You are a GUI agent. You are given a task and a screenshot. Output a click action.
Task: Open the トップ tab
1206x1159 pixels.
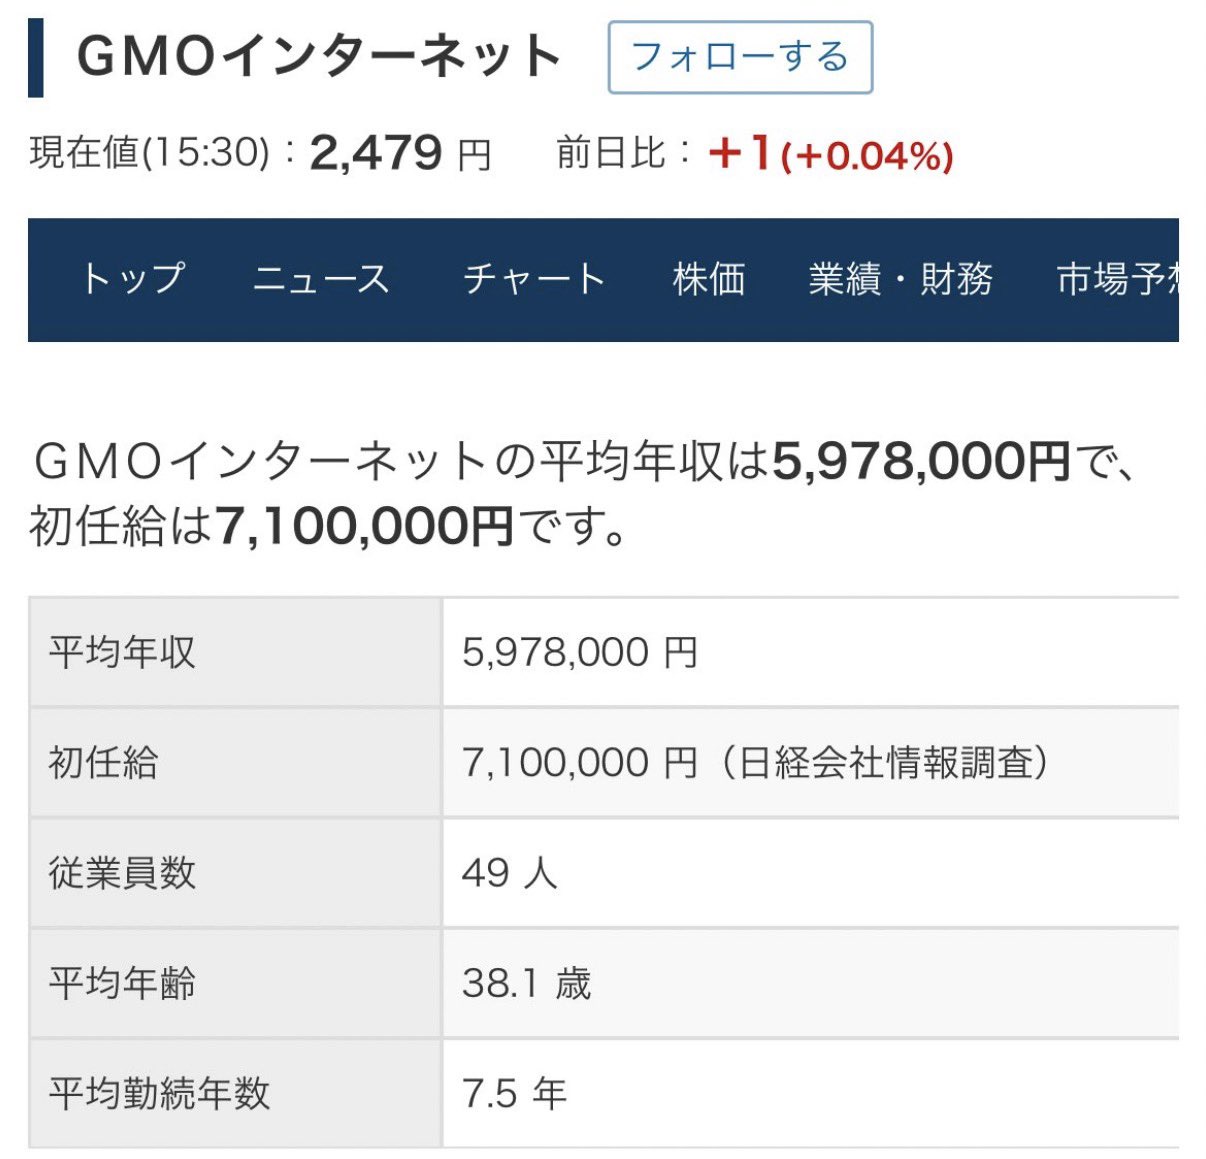[134, 279]
